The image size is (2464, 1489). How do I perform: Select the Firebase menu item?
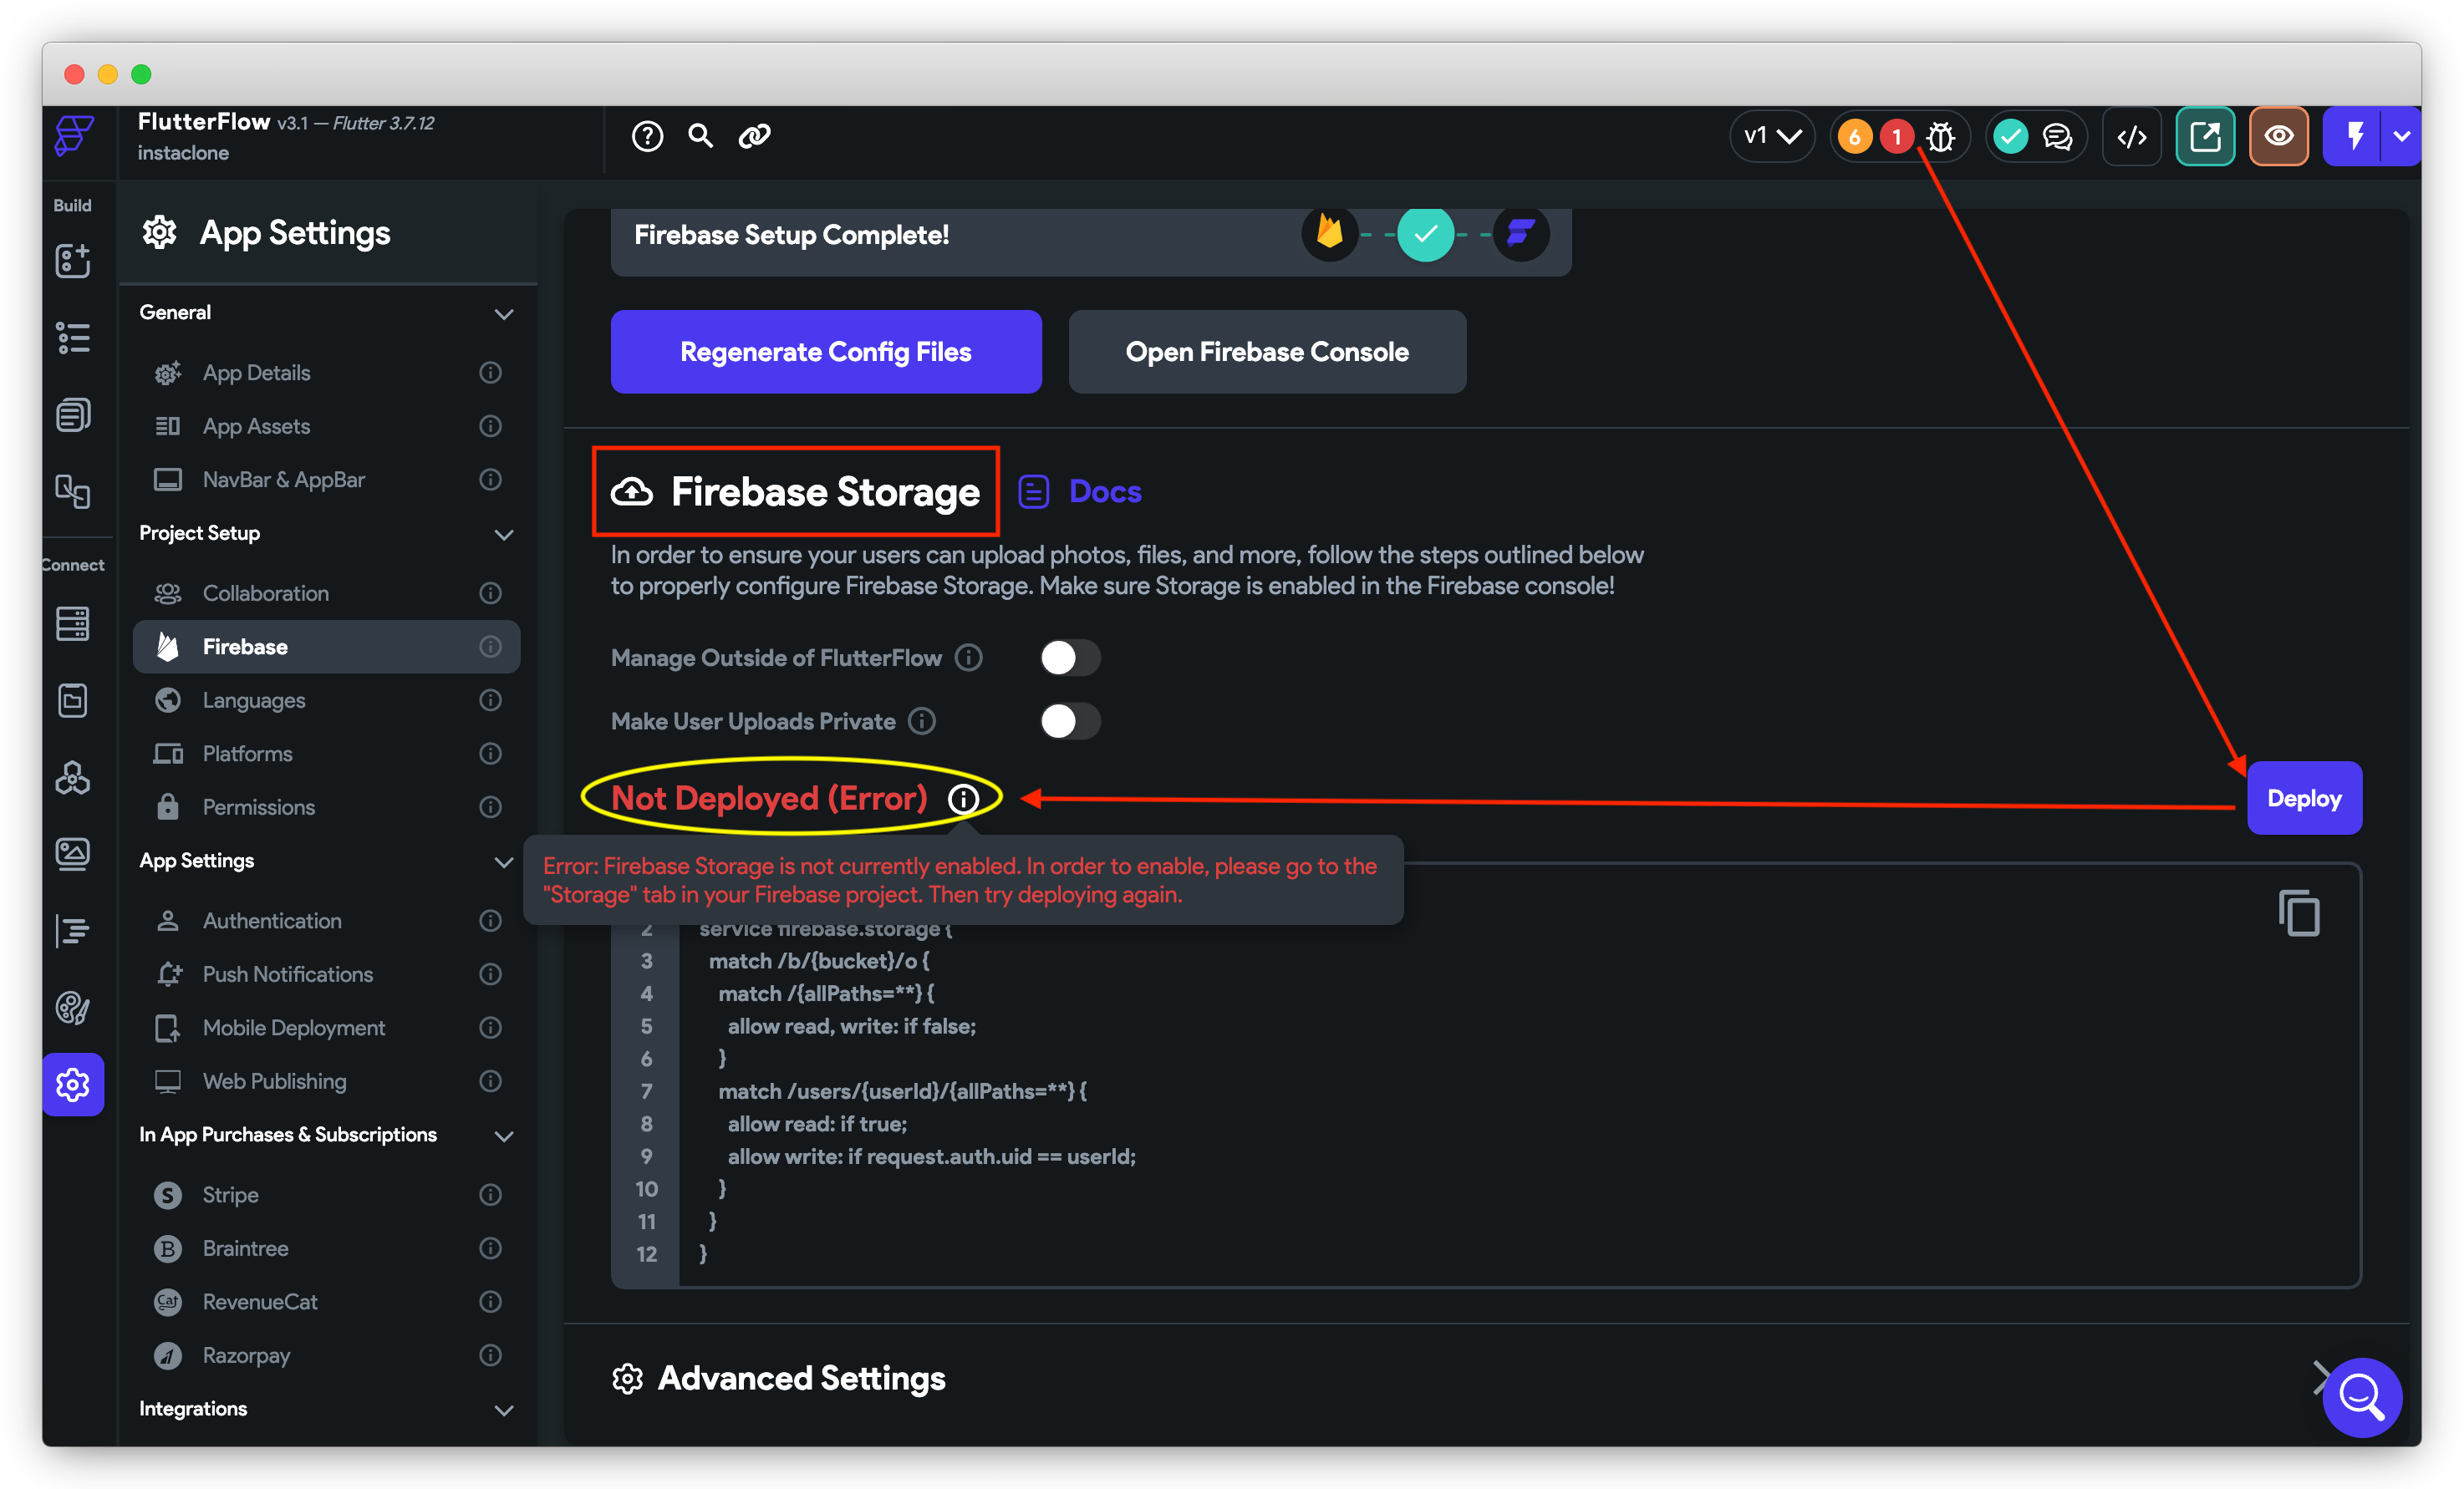point(326,647)
